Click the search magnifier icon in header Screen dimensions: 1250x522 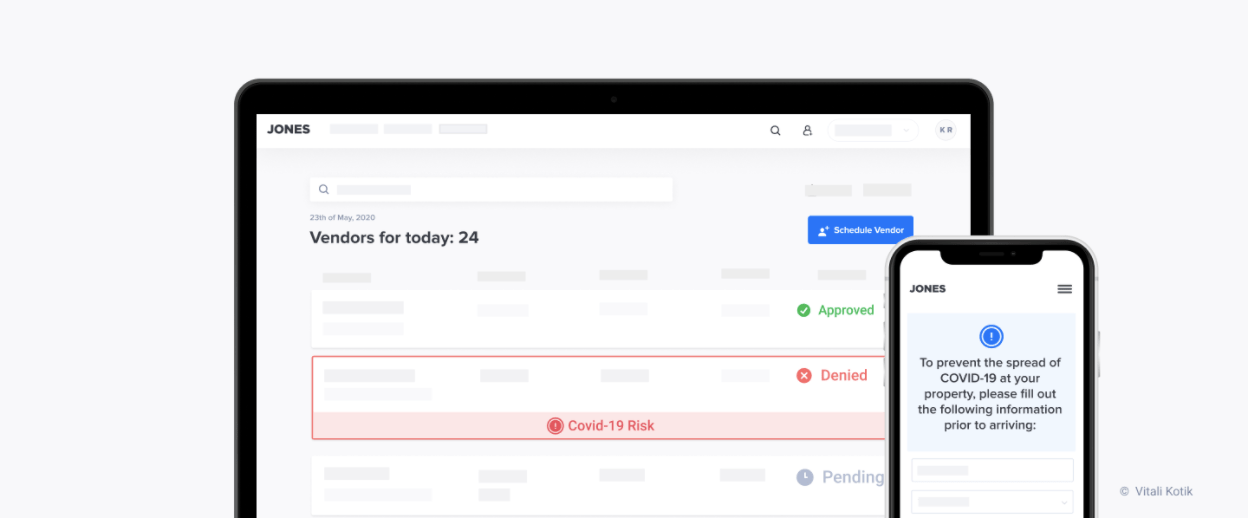tap(775, 130)
